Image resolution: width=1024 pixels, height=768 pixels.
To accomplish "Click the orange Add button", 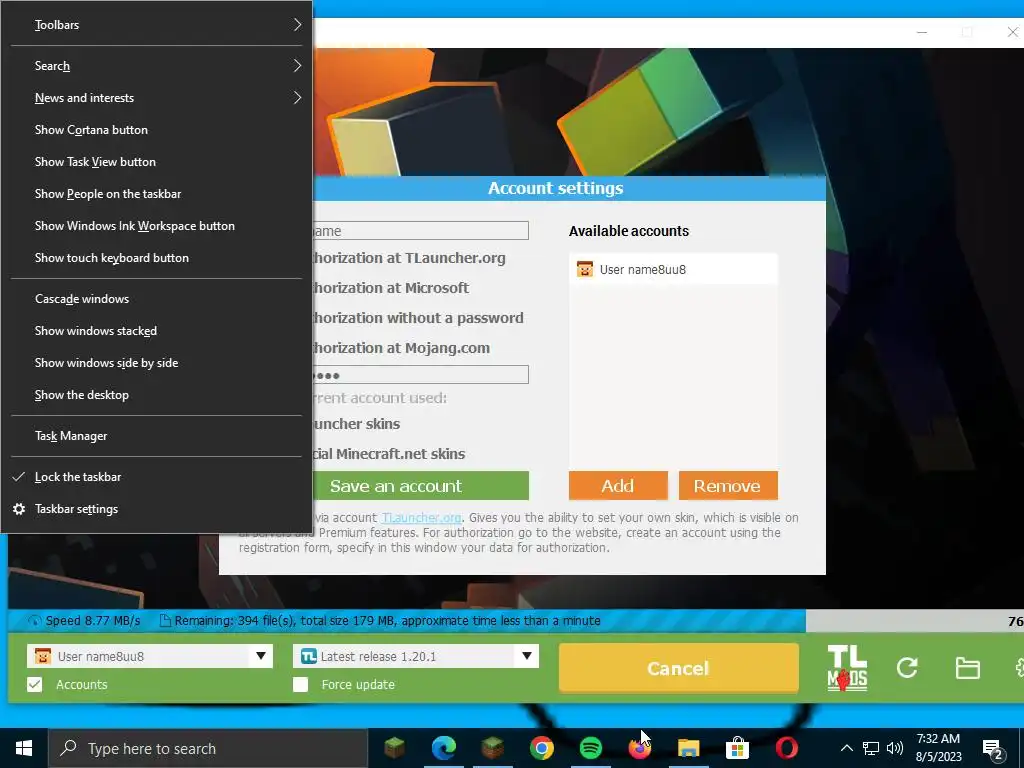I will 618,486.
